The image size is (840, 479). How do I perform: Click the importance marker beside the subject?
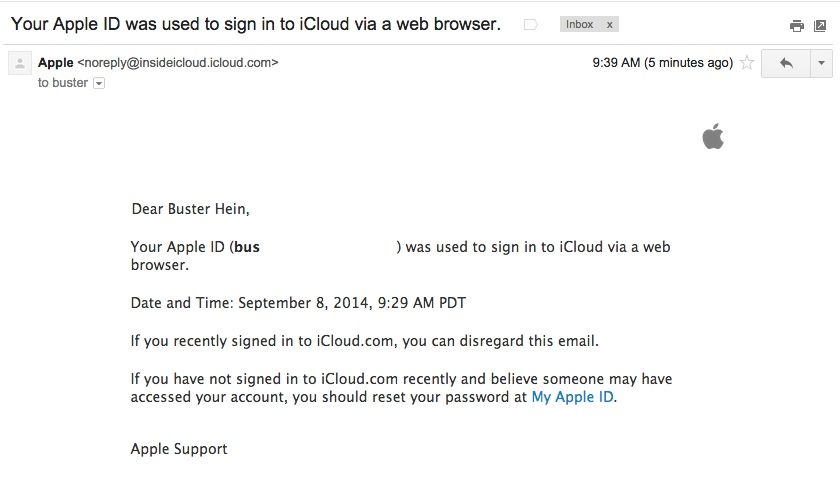(531, 24)
